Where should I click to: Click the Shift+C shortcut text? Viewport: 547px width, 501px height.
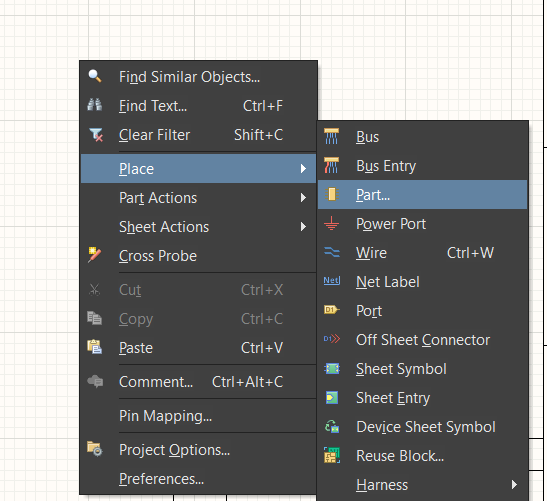click(258, 135)
